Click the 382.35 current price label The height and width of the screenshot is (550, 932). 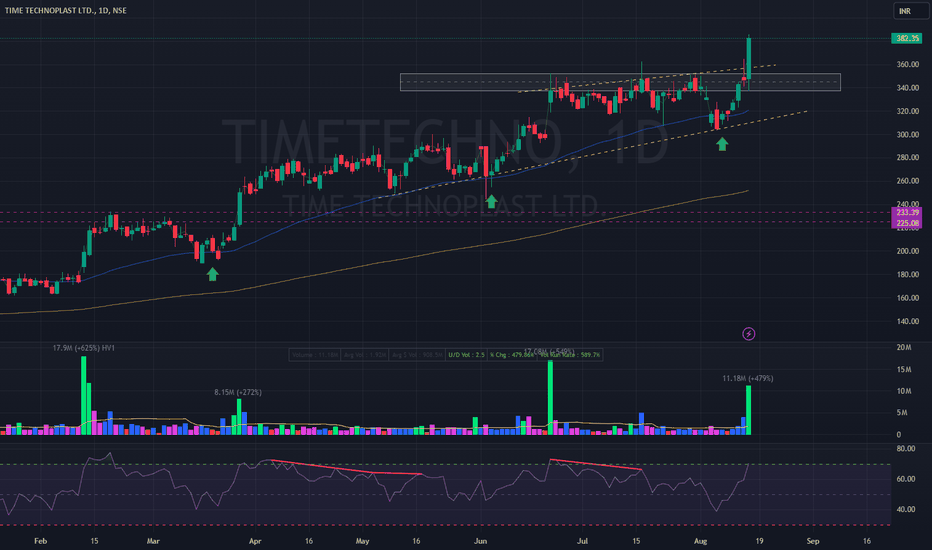tap(906, 38)
